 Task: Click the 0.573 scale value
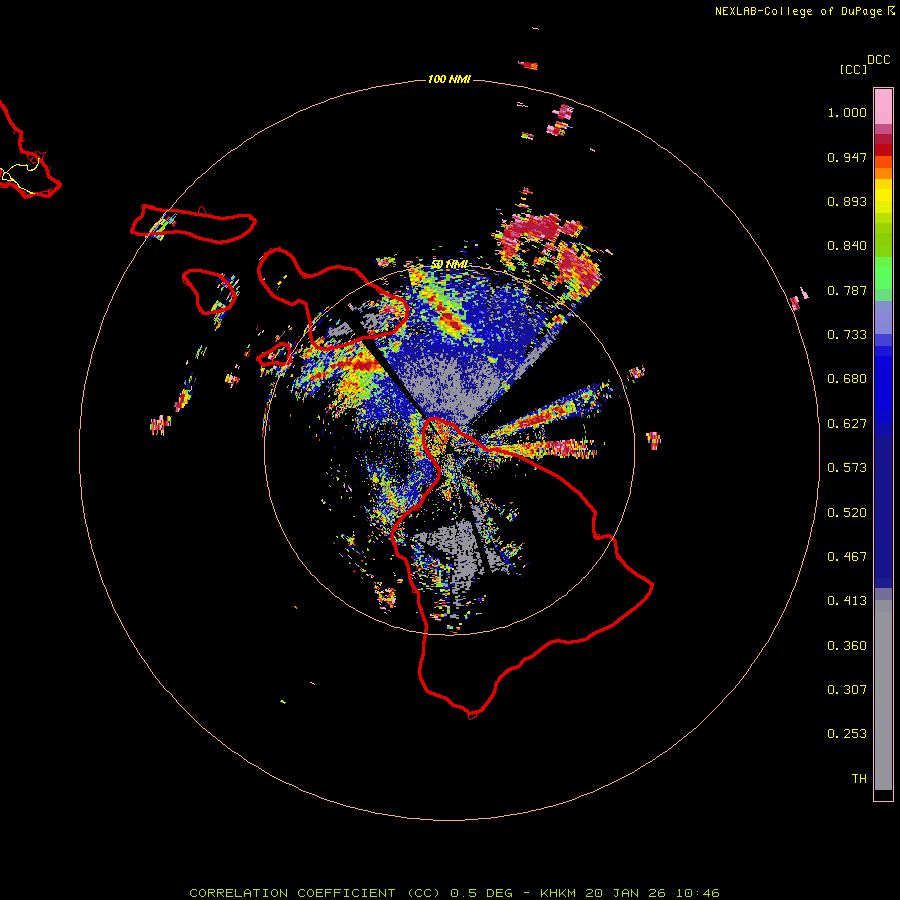point(847,468)
